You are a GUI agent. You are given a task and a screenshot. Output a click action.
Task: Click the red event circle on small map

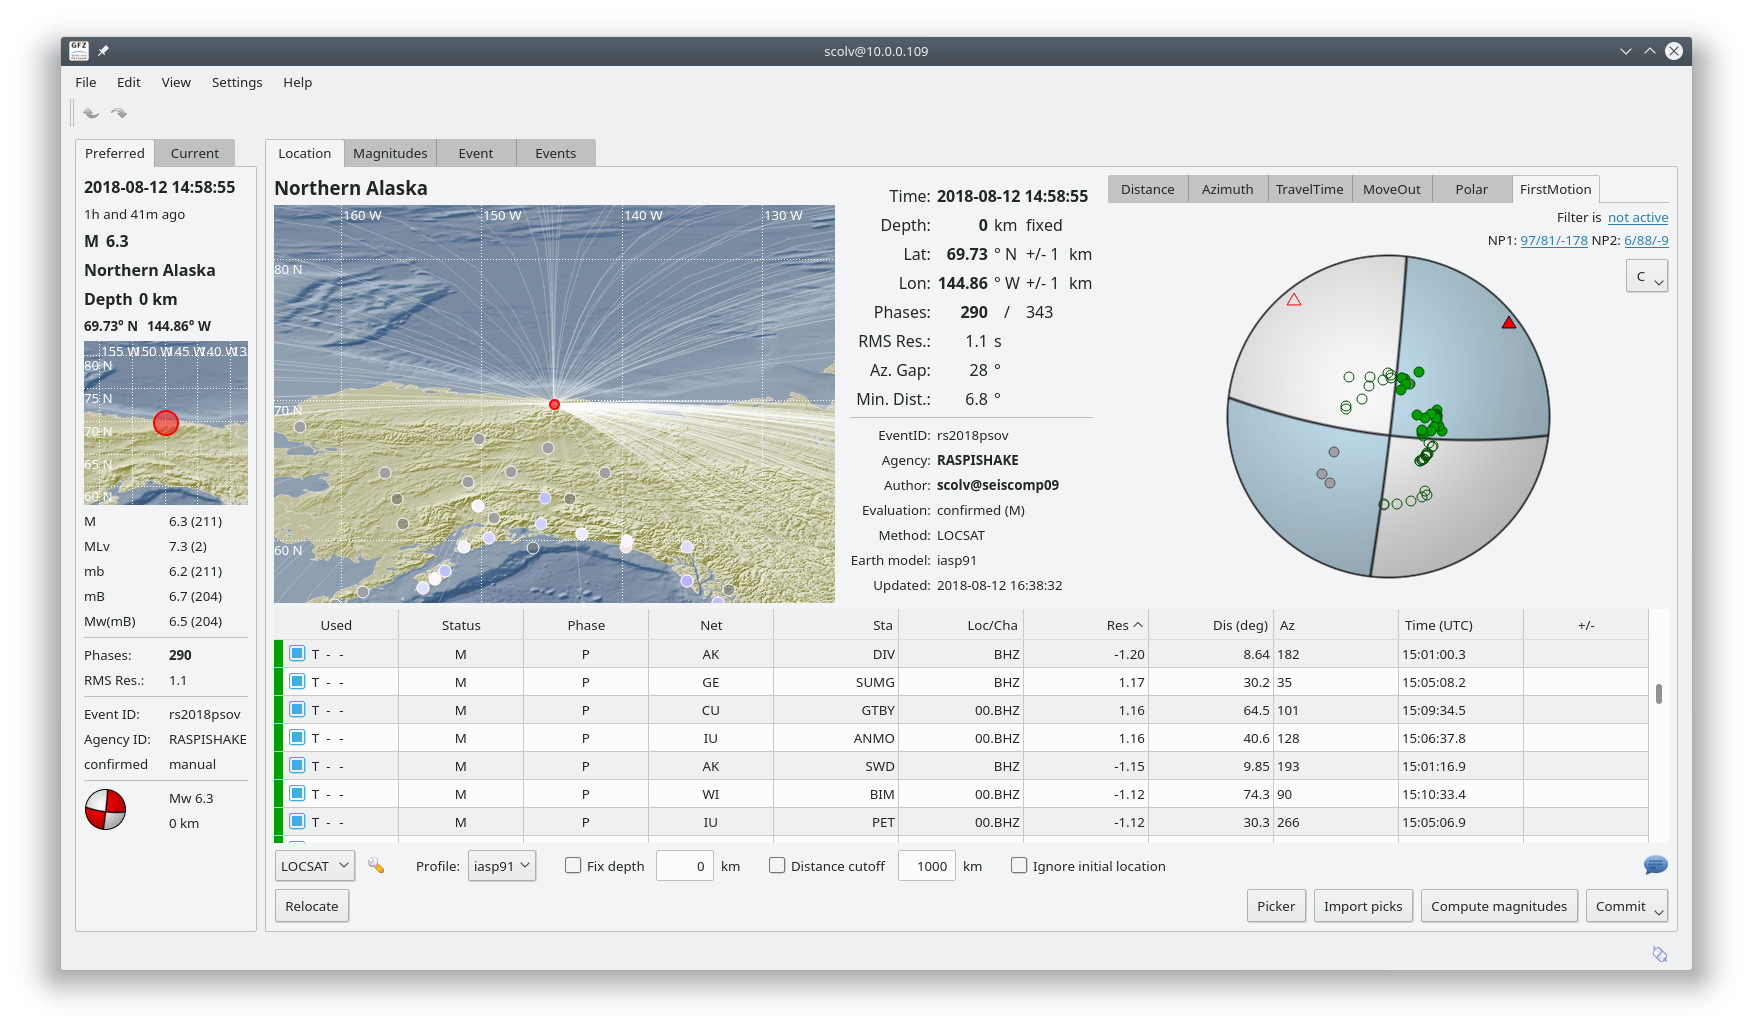166,423
